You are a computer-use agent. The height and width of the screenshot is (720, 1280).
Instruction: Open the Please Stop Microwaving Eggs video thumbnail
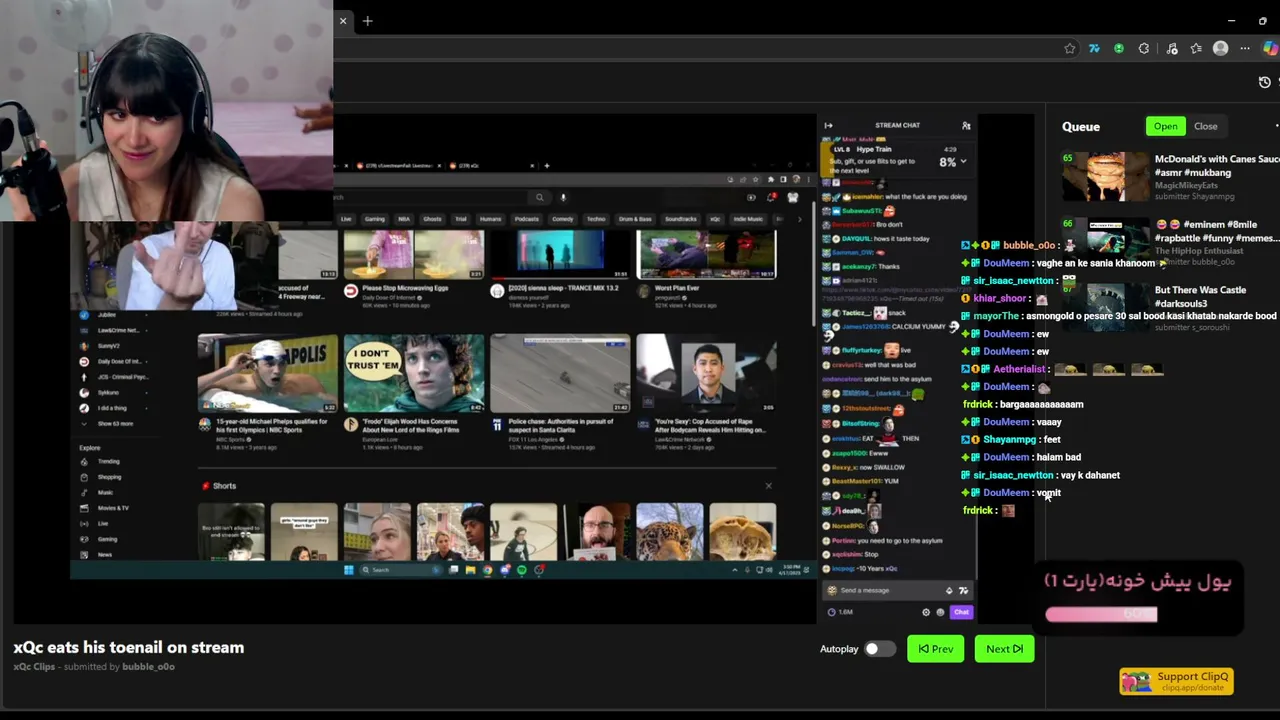[414, 254]
